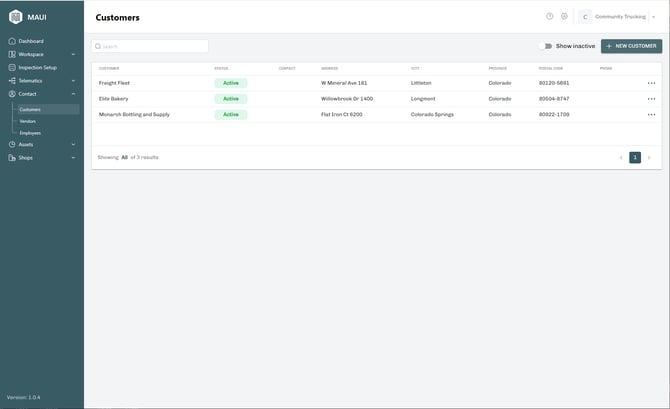Image resolution: width=670 pixels, height=409 pixels.
Task: Expand the Shops menu chevron
Action: (x=73, y=158)
